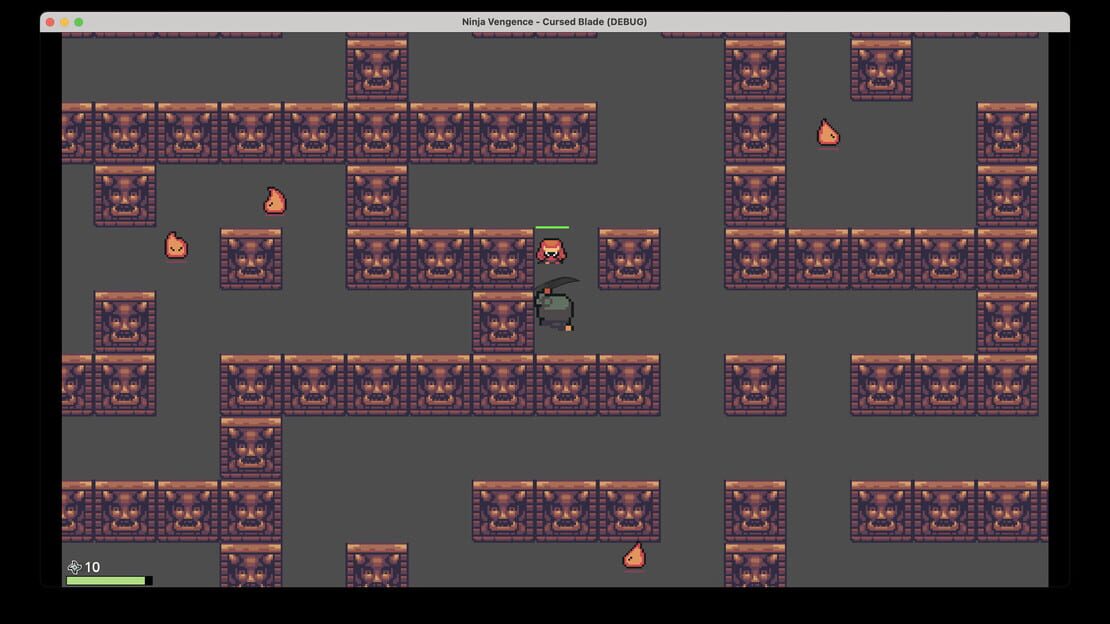The height and width of the screenshot is (624, 1110).
Task: Click the shuriken ammo icon in the HUD
Action: [74, 567]
